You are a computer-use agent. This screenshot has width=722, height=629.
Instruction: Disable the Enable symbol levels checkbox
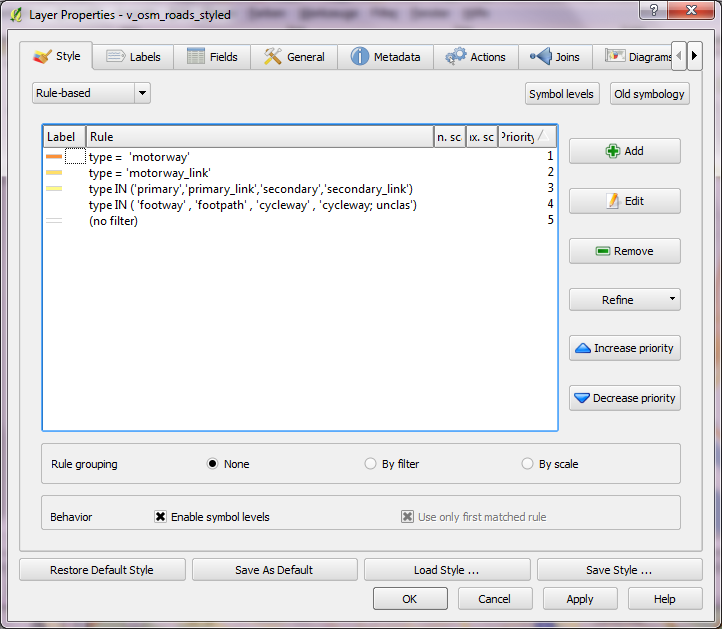click(160, 517)
